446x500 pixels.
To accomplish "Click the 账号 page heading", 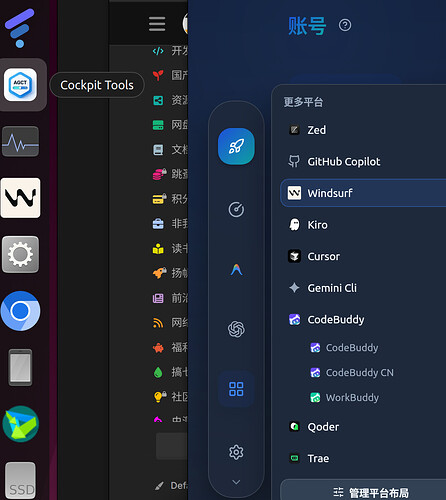I will point(307,26).
